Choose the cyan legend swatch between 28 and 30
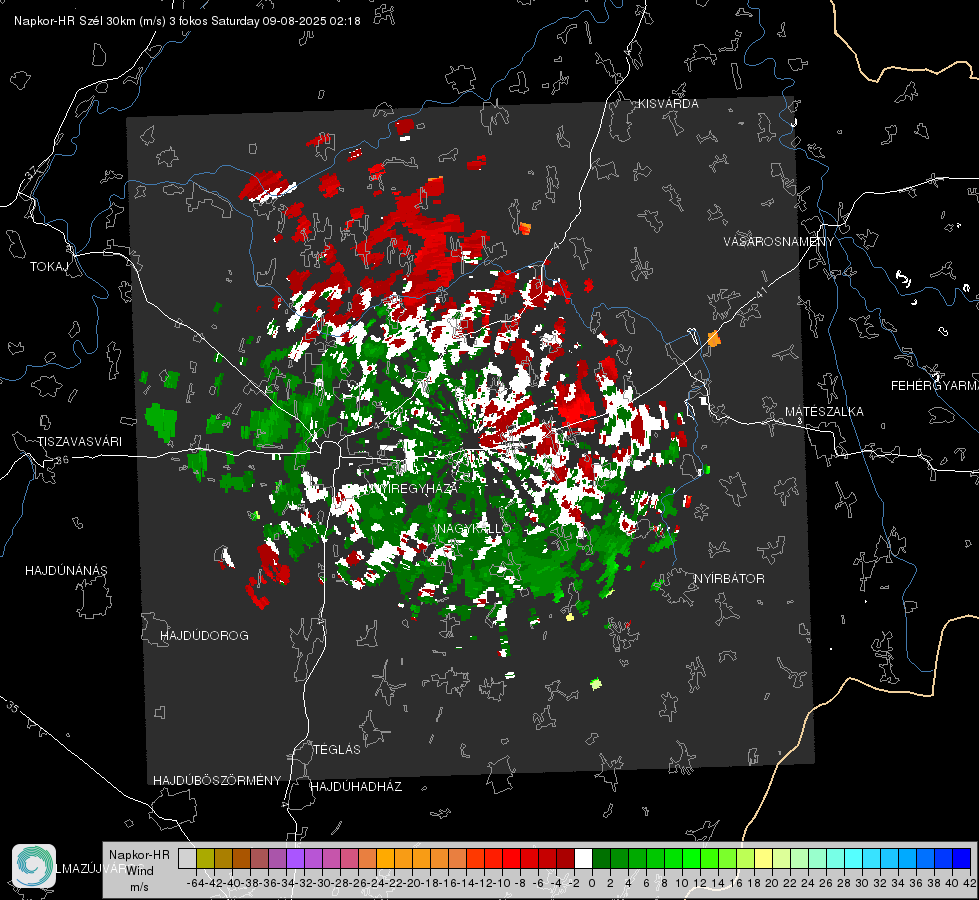This screenshot has width=979, height=900. point(854,858)
